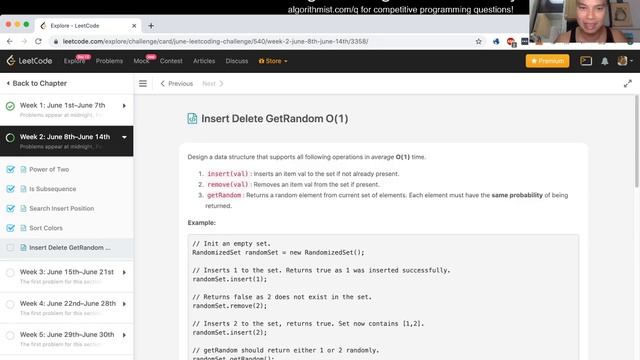Open the notifications bell

click(x=604, y=61)
